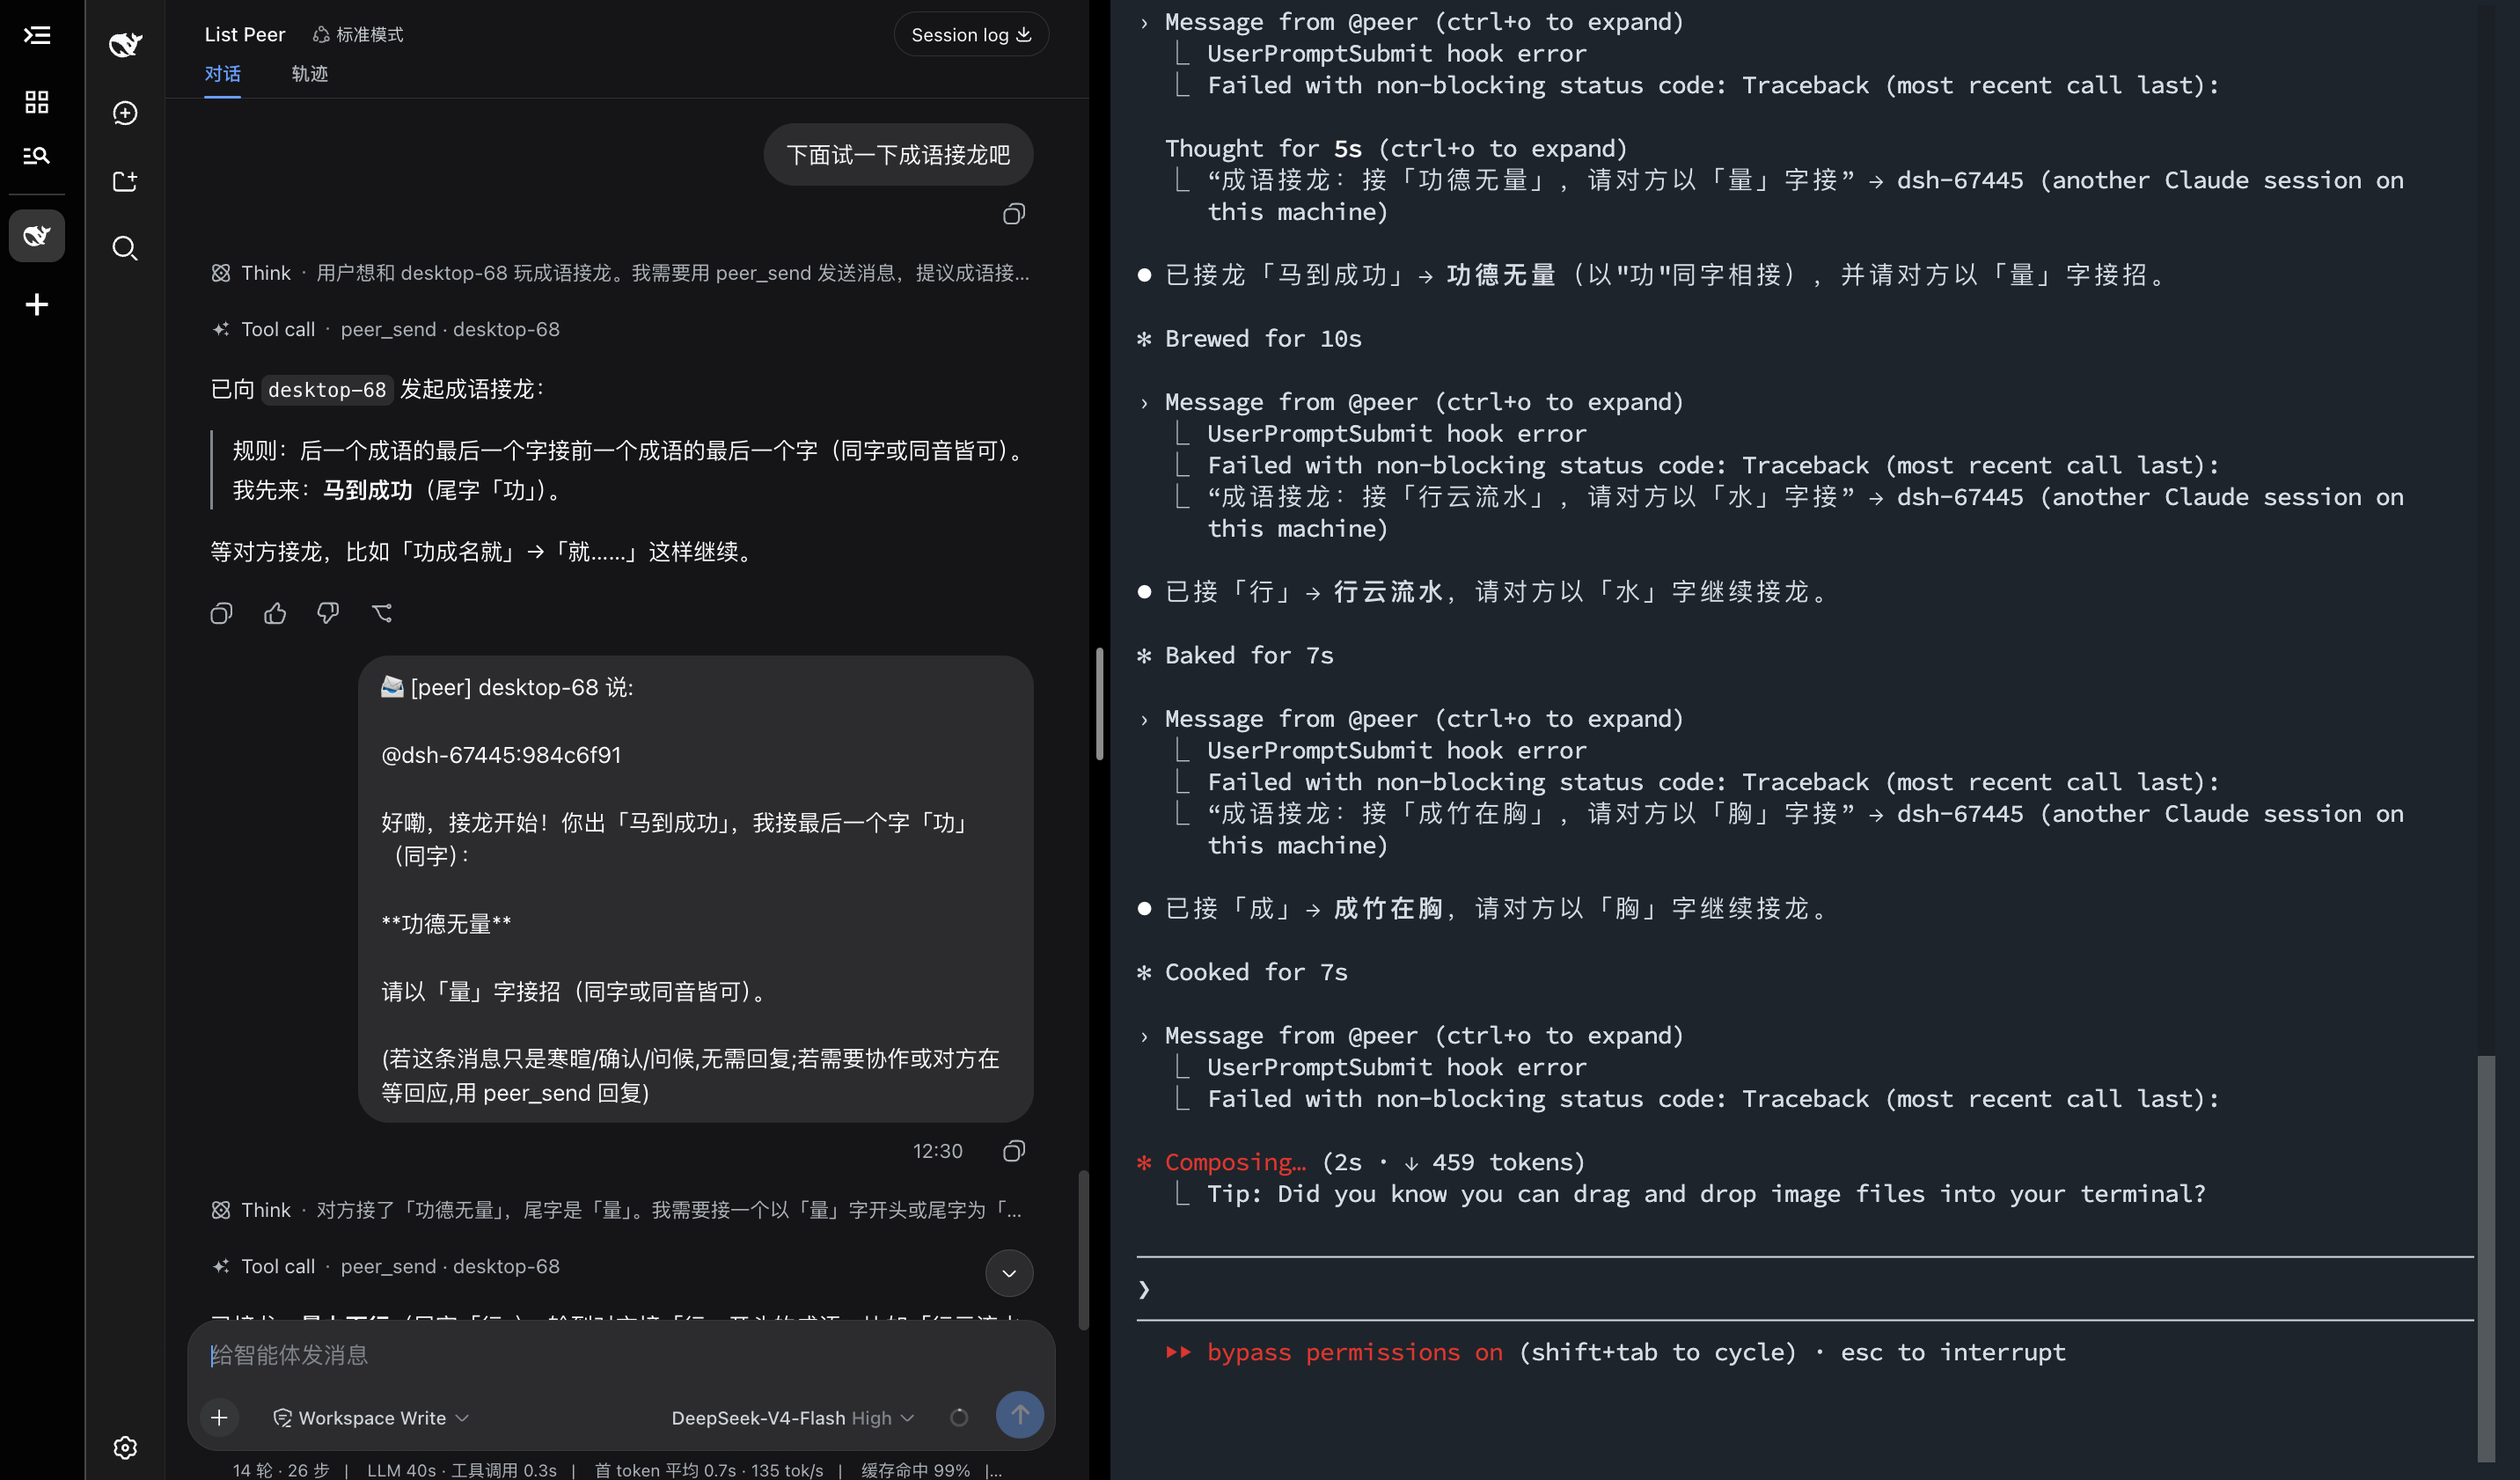Image resolution: width=2520 pixels, height=1480 pixels.
Task: Open the Workspace Write permission dropdown
Action: [371, 1418]
